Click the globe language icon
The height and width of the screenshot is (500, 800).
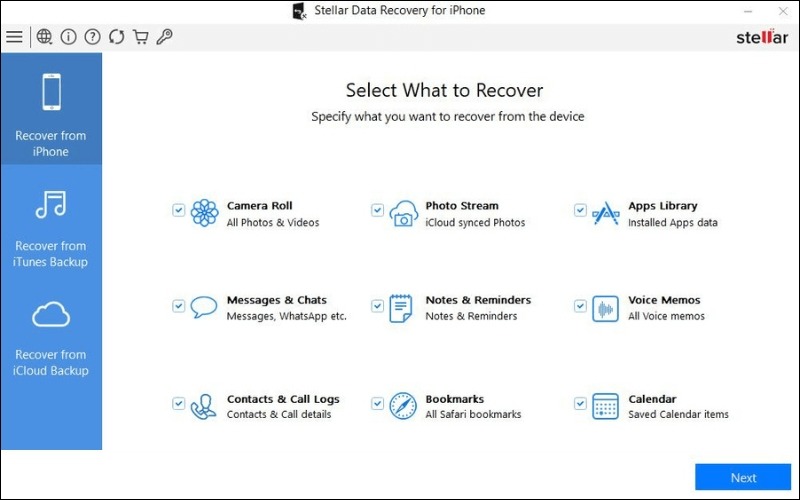click(44, 37)
